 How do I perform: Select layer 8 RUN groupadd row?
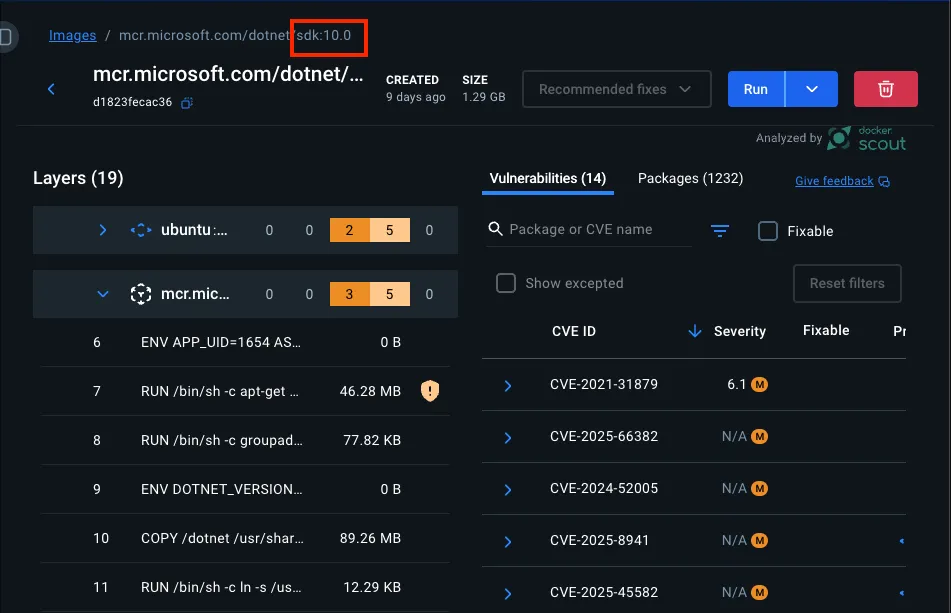click(x=245, y=440)
